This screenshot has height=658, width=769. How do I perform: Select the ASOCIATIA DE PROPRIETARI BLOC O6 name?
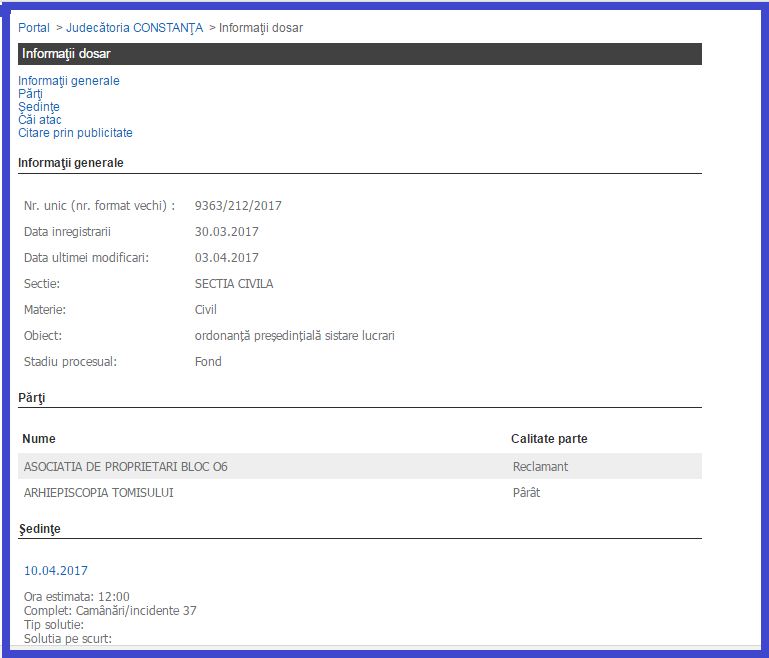[125, 467]
